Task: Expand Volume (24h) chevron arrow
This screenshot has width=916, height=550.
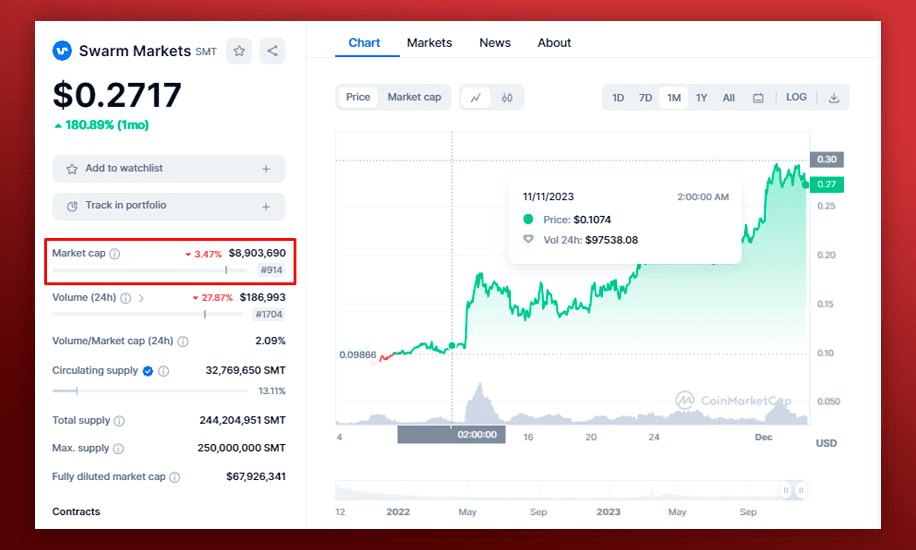Action: point(141,298)
